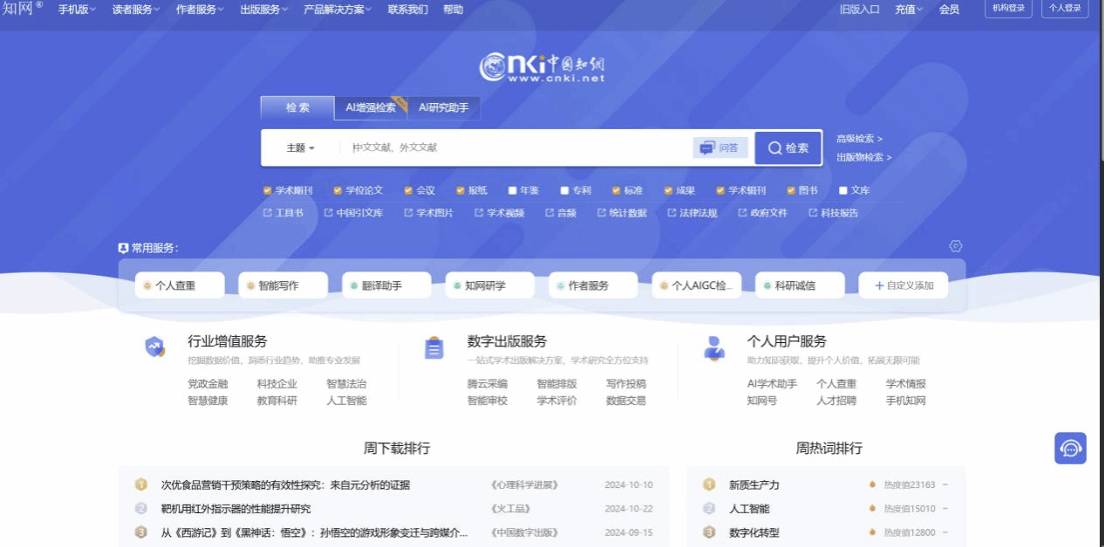
Task: Expand the 产品解决方案 menu
Action: [339, 10]
